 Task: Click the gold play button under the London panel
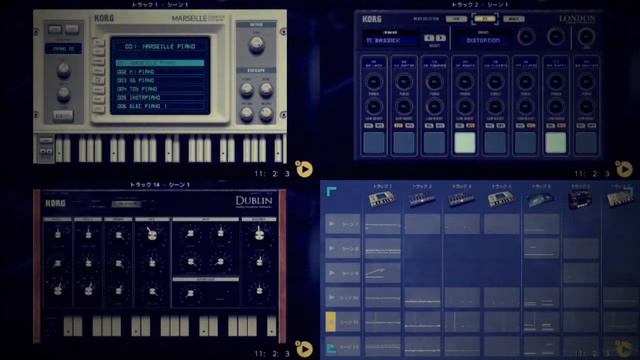[624, 169]
